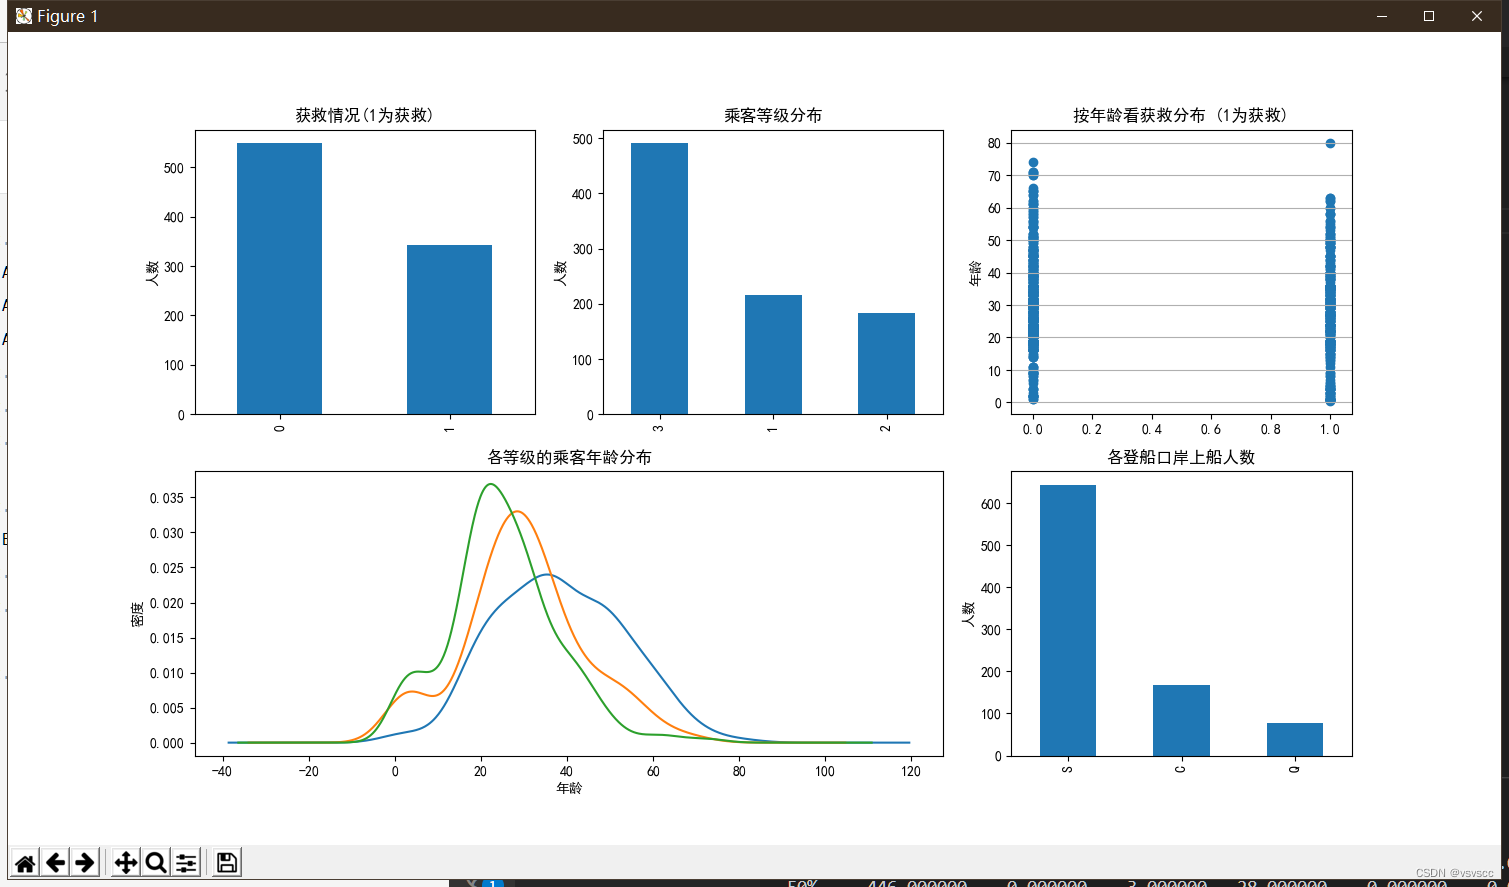Click the C port bar in 各登船口岸 chart
The image size is (1509, 887).
tap(1181, 721)
